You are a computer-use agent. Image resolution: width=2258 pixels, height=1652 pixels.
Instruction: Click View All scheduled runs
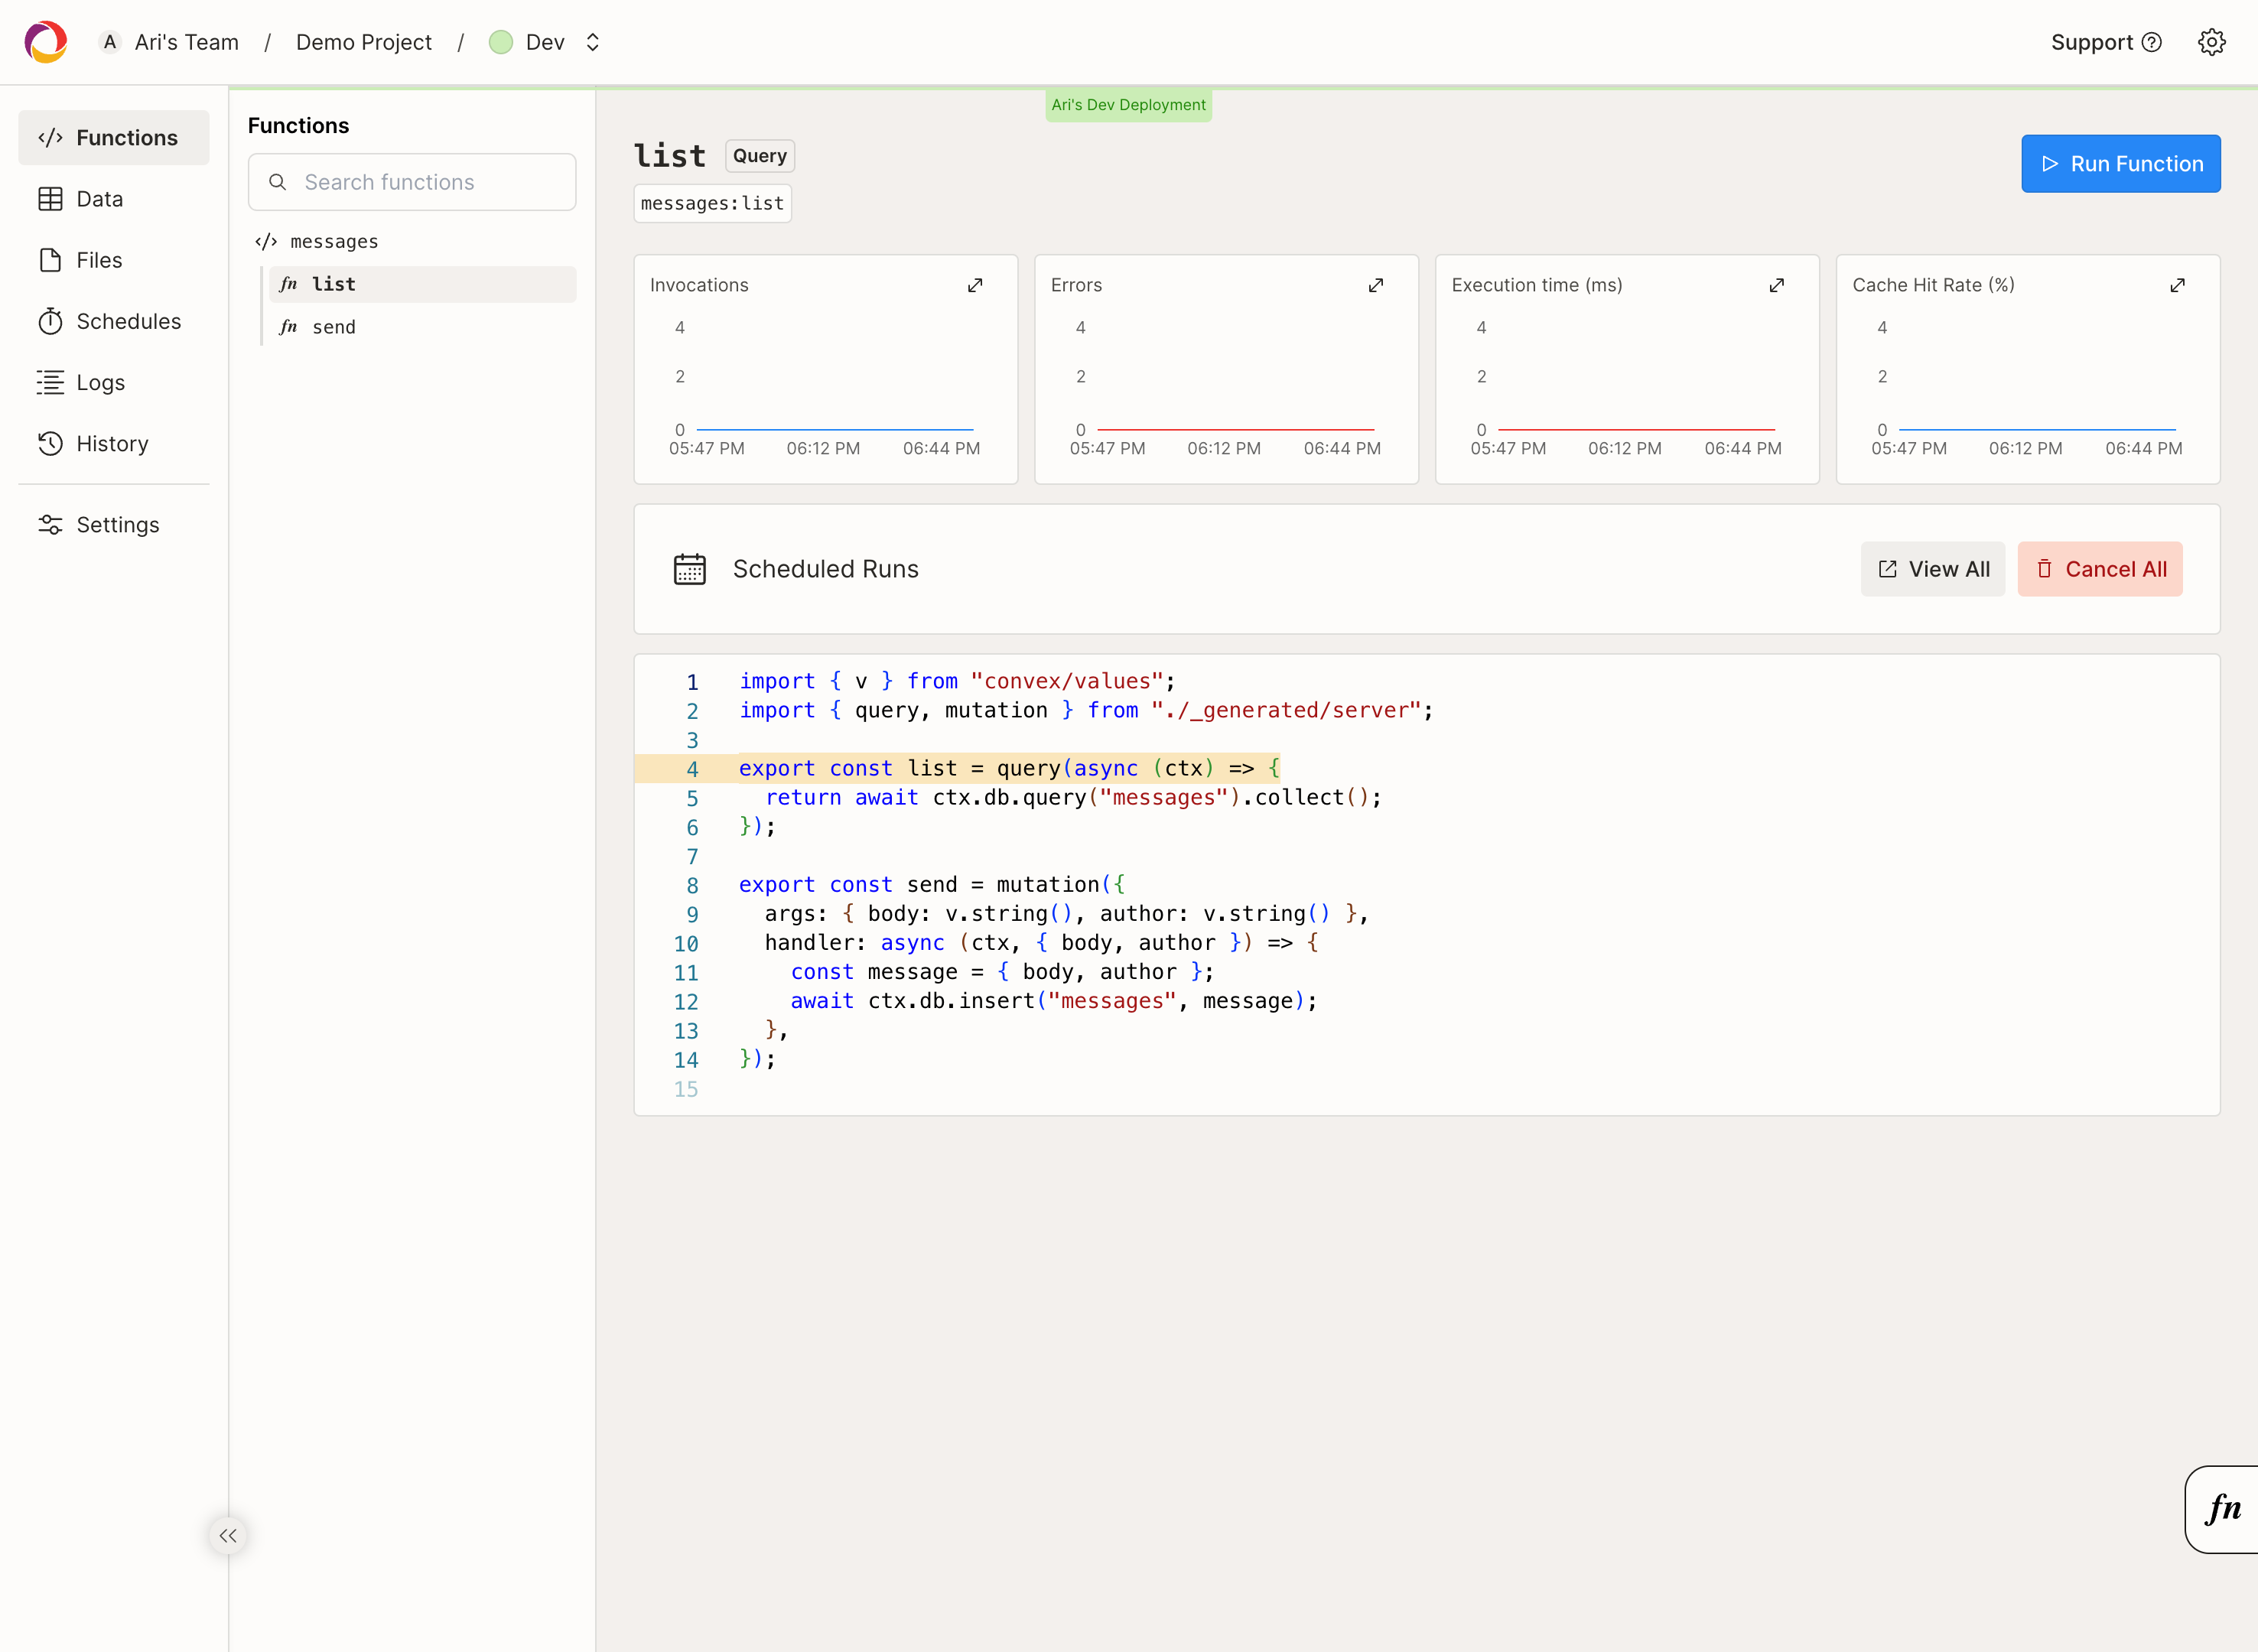(1932, 569)
